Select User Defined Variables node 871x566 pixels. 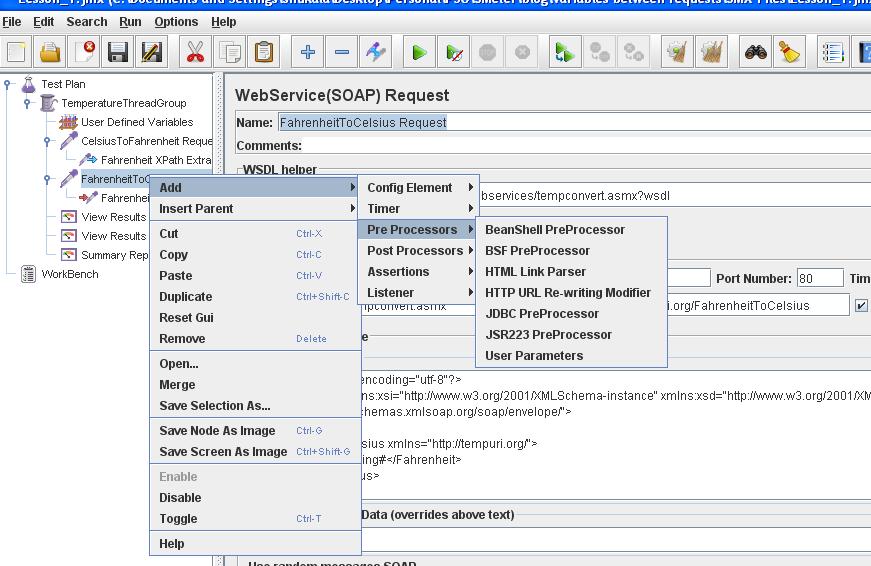(x=137, y=122)
